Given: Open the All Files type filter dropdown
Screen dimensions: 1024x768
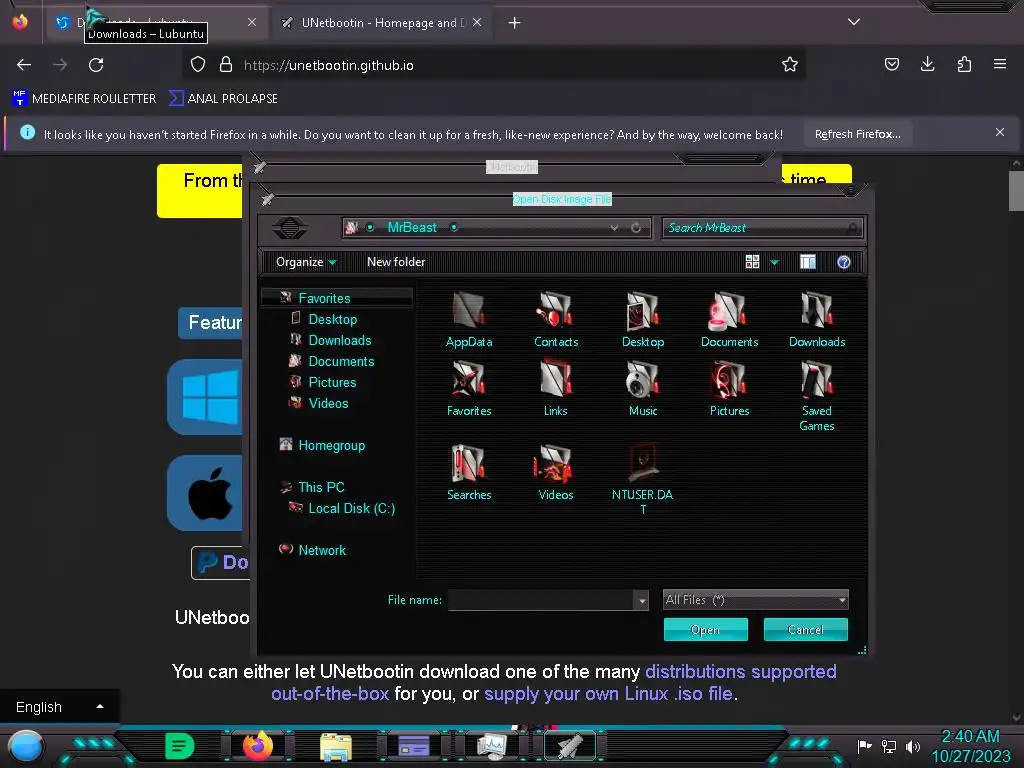Looking at the screenshot, I should point(756,600).
